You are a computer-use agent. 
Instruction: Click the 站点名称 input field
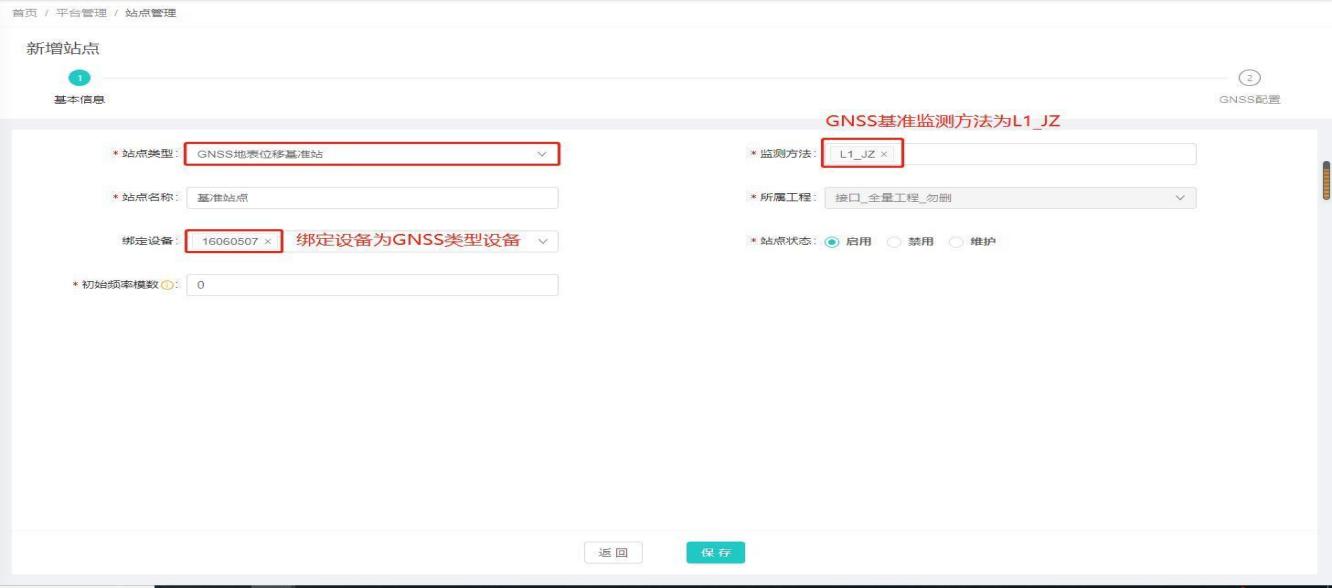coord(372,198)
